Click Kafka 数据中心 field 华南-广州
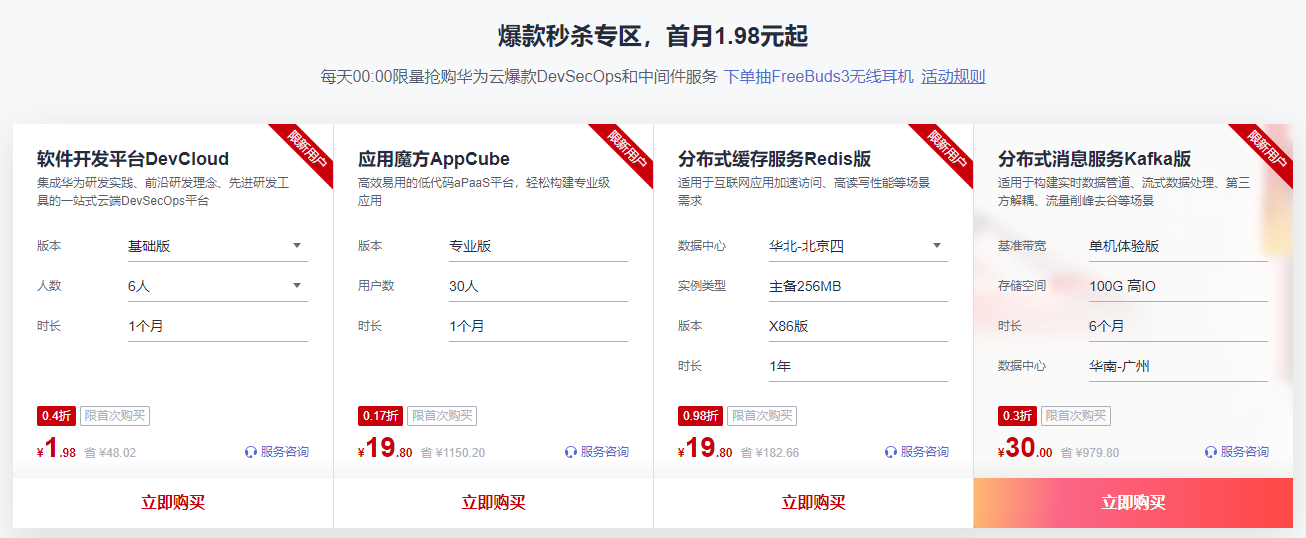 pyautogui.click(x=1178, y=366)
